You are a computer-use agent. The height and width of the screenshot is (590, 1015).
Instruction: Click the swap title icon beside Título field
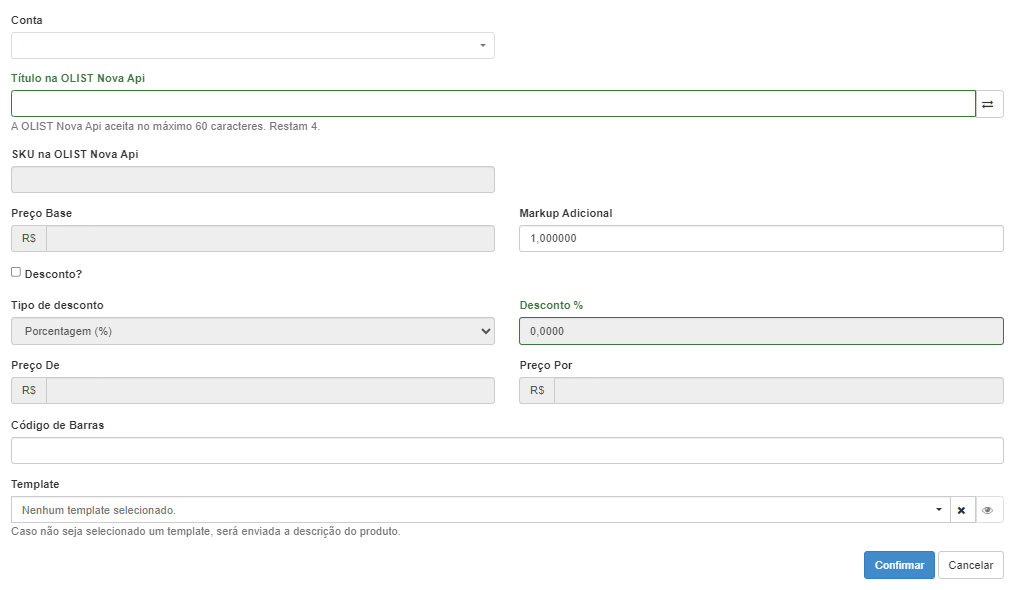click(989, 104)
